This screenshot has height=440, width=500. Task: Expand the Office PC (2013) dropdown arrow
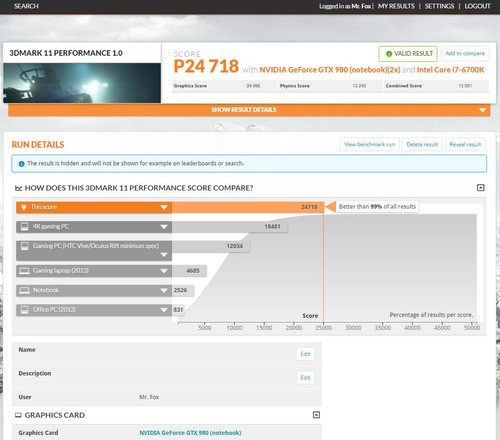pos(164,310)
